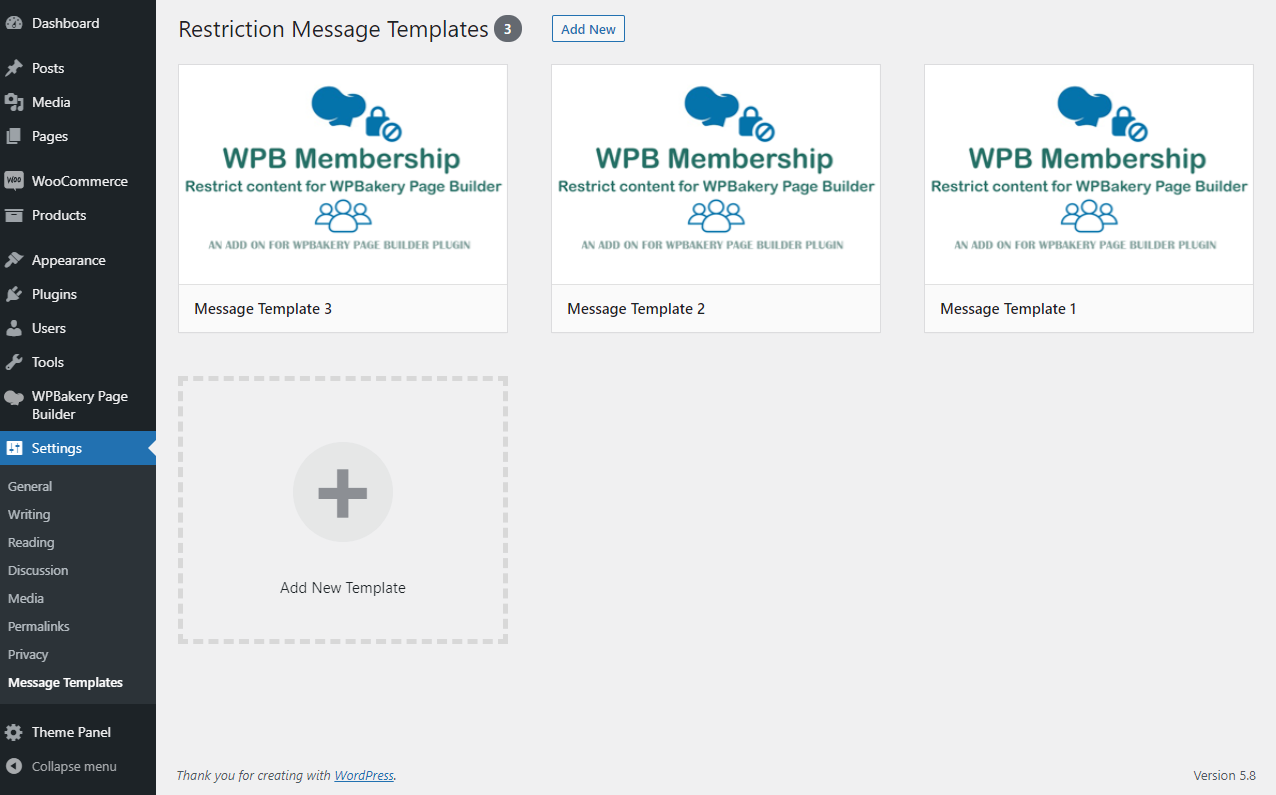Click the Message Template 1 title

(1008, 309)
